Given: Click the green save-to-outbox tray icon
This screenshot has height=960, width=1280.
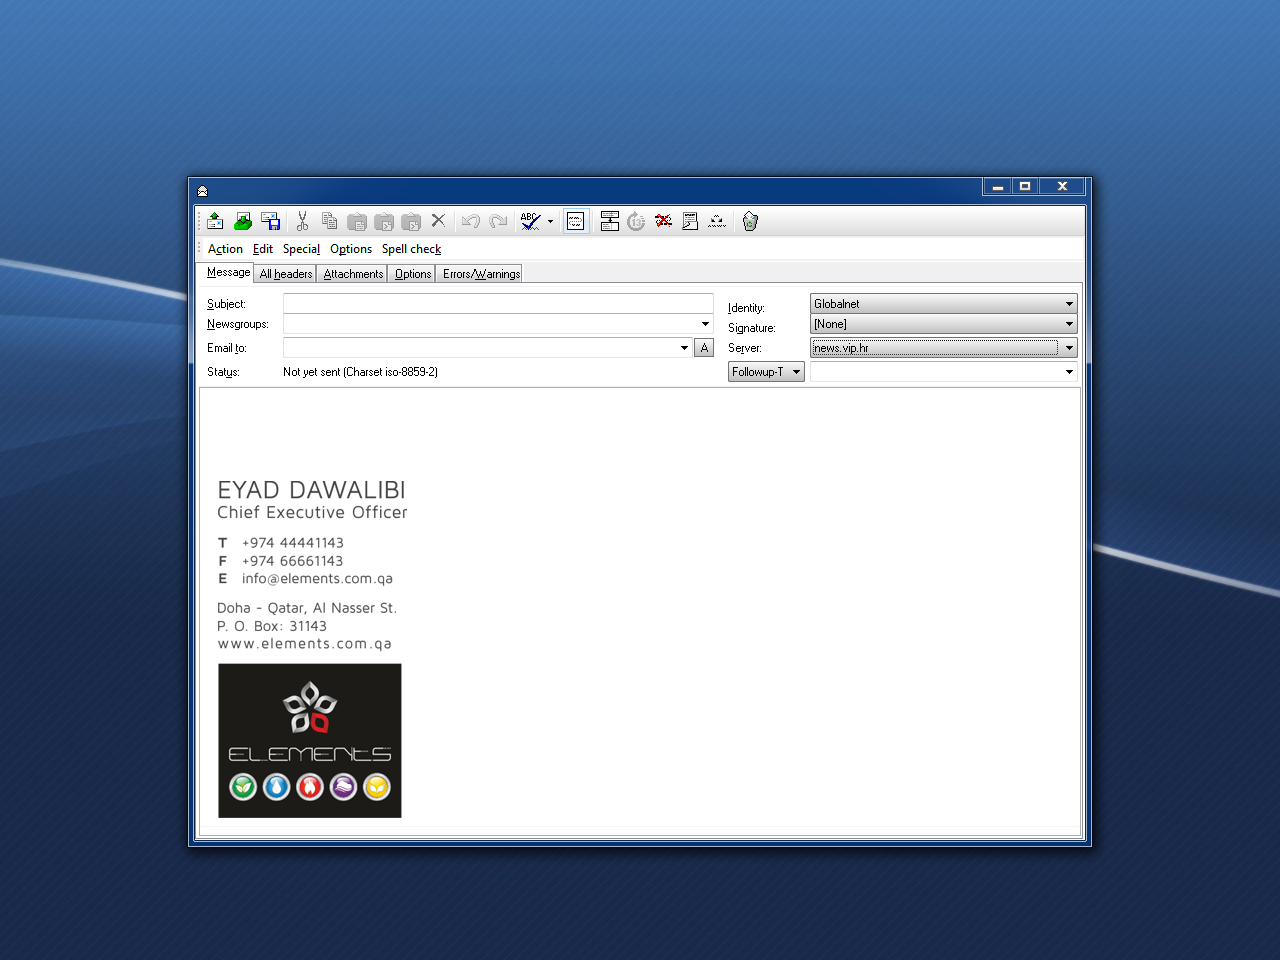Looking at the screenshot, I should point(243,221).
